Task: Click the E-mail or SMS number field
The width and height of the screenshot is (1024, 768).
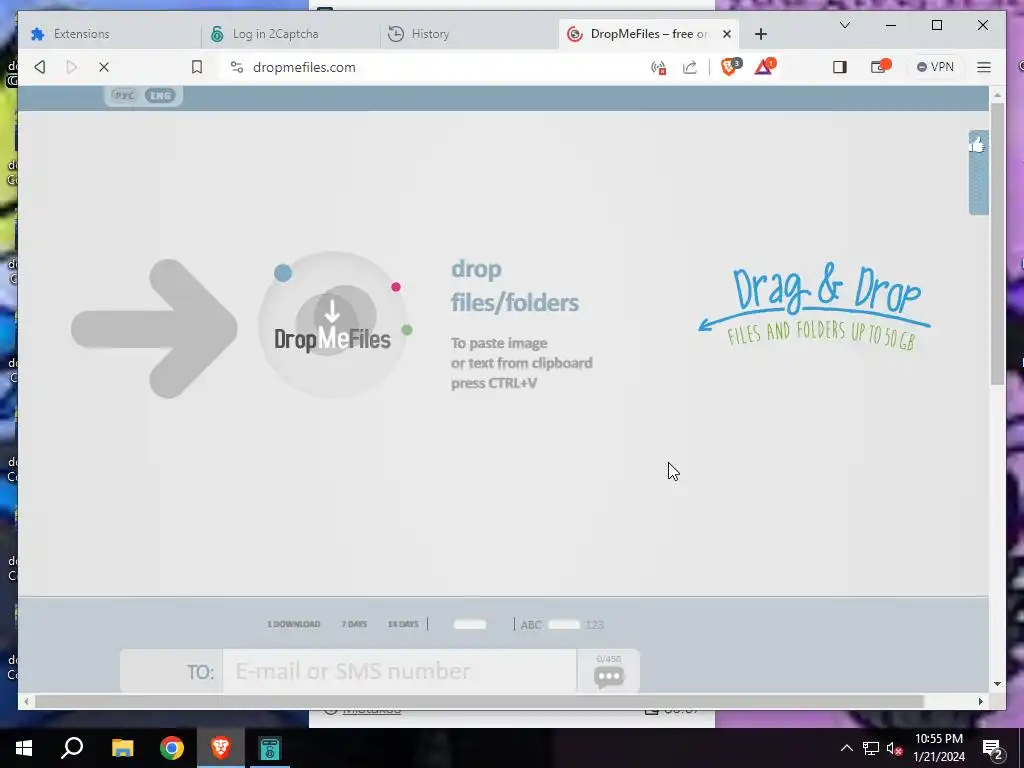Action: 400,671
